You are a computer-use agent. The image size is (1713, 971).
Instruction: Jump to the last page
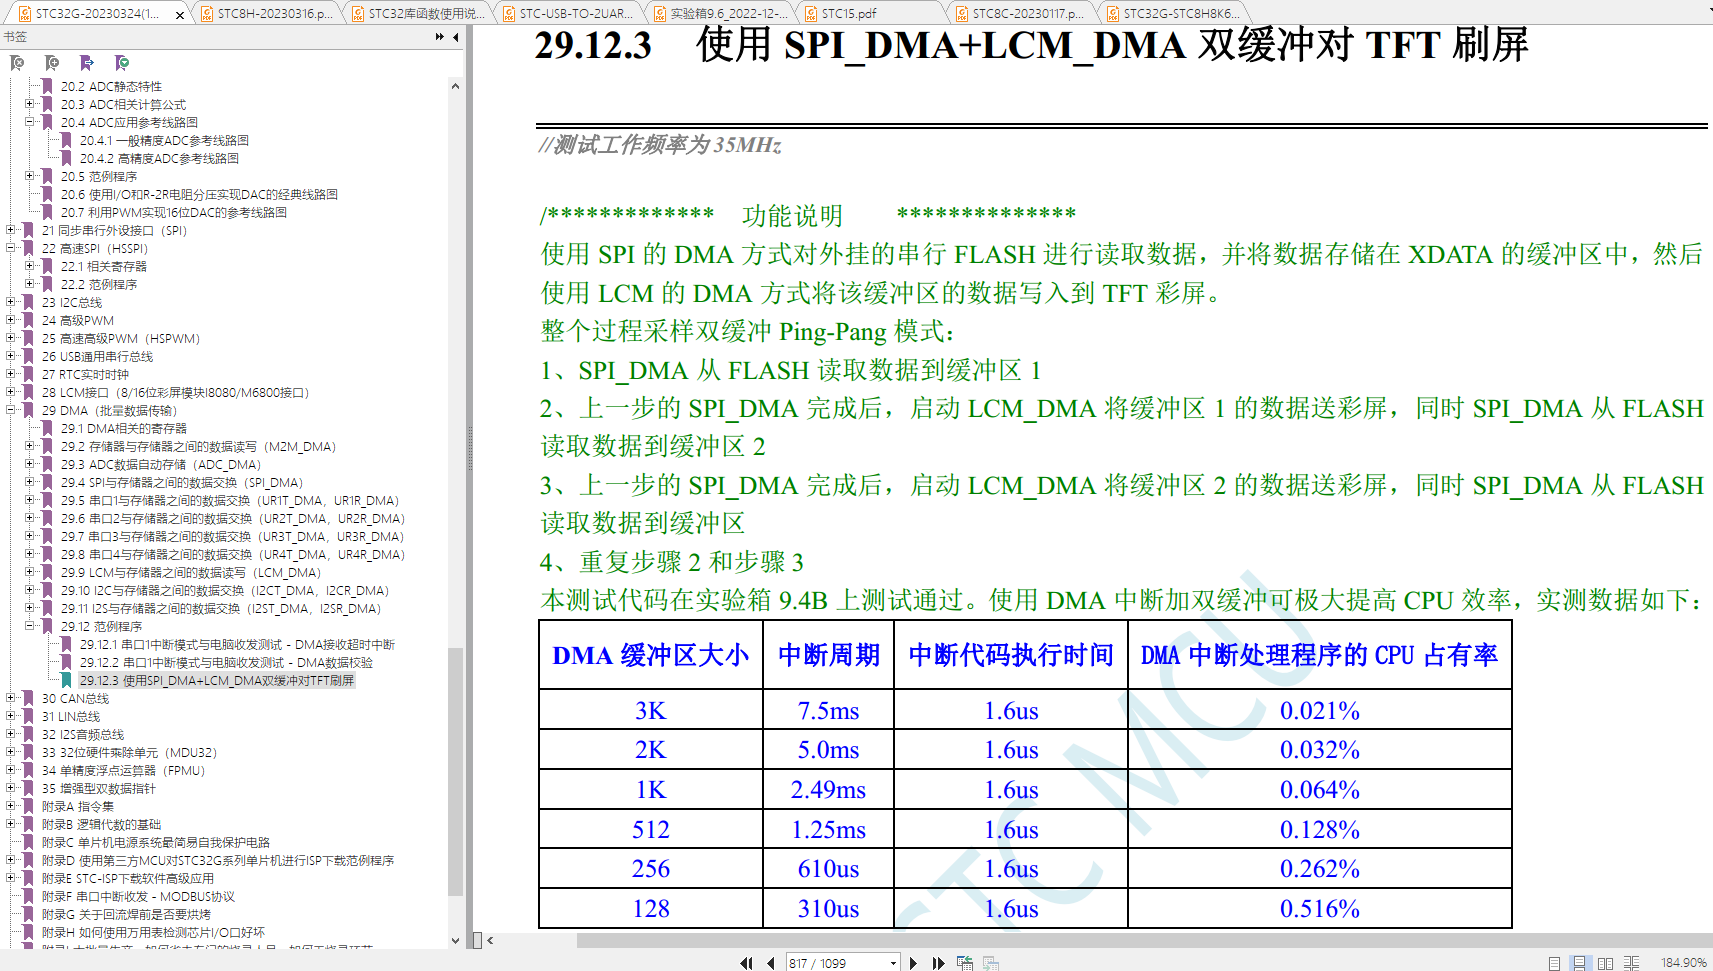click(x=938, y=963)
